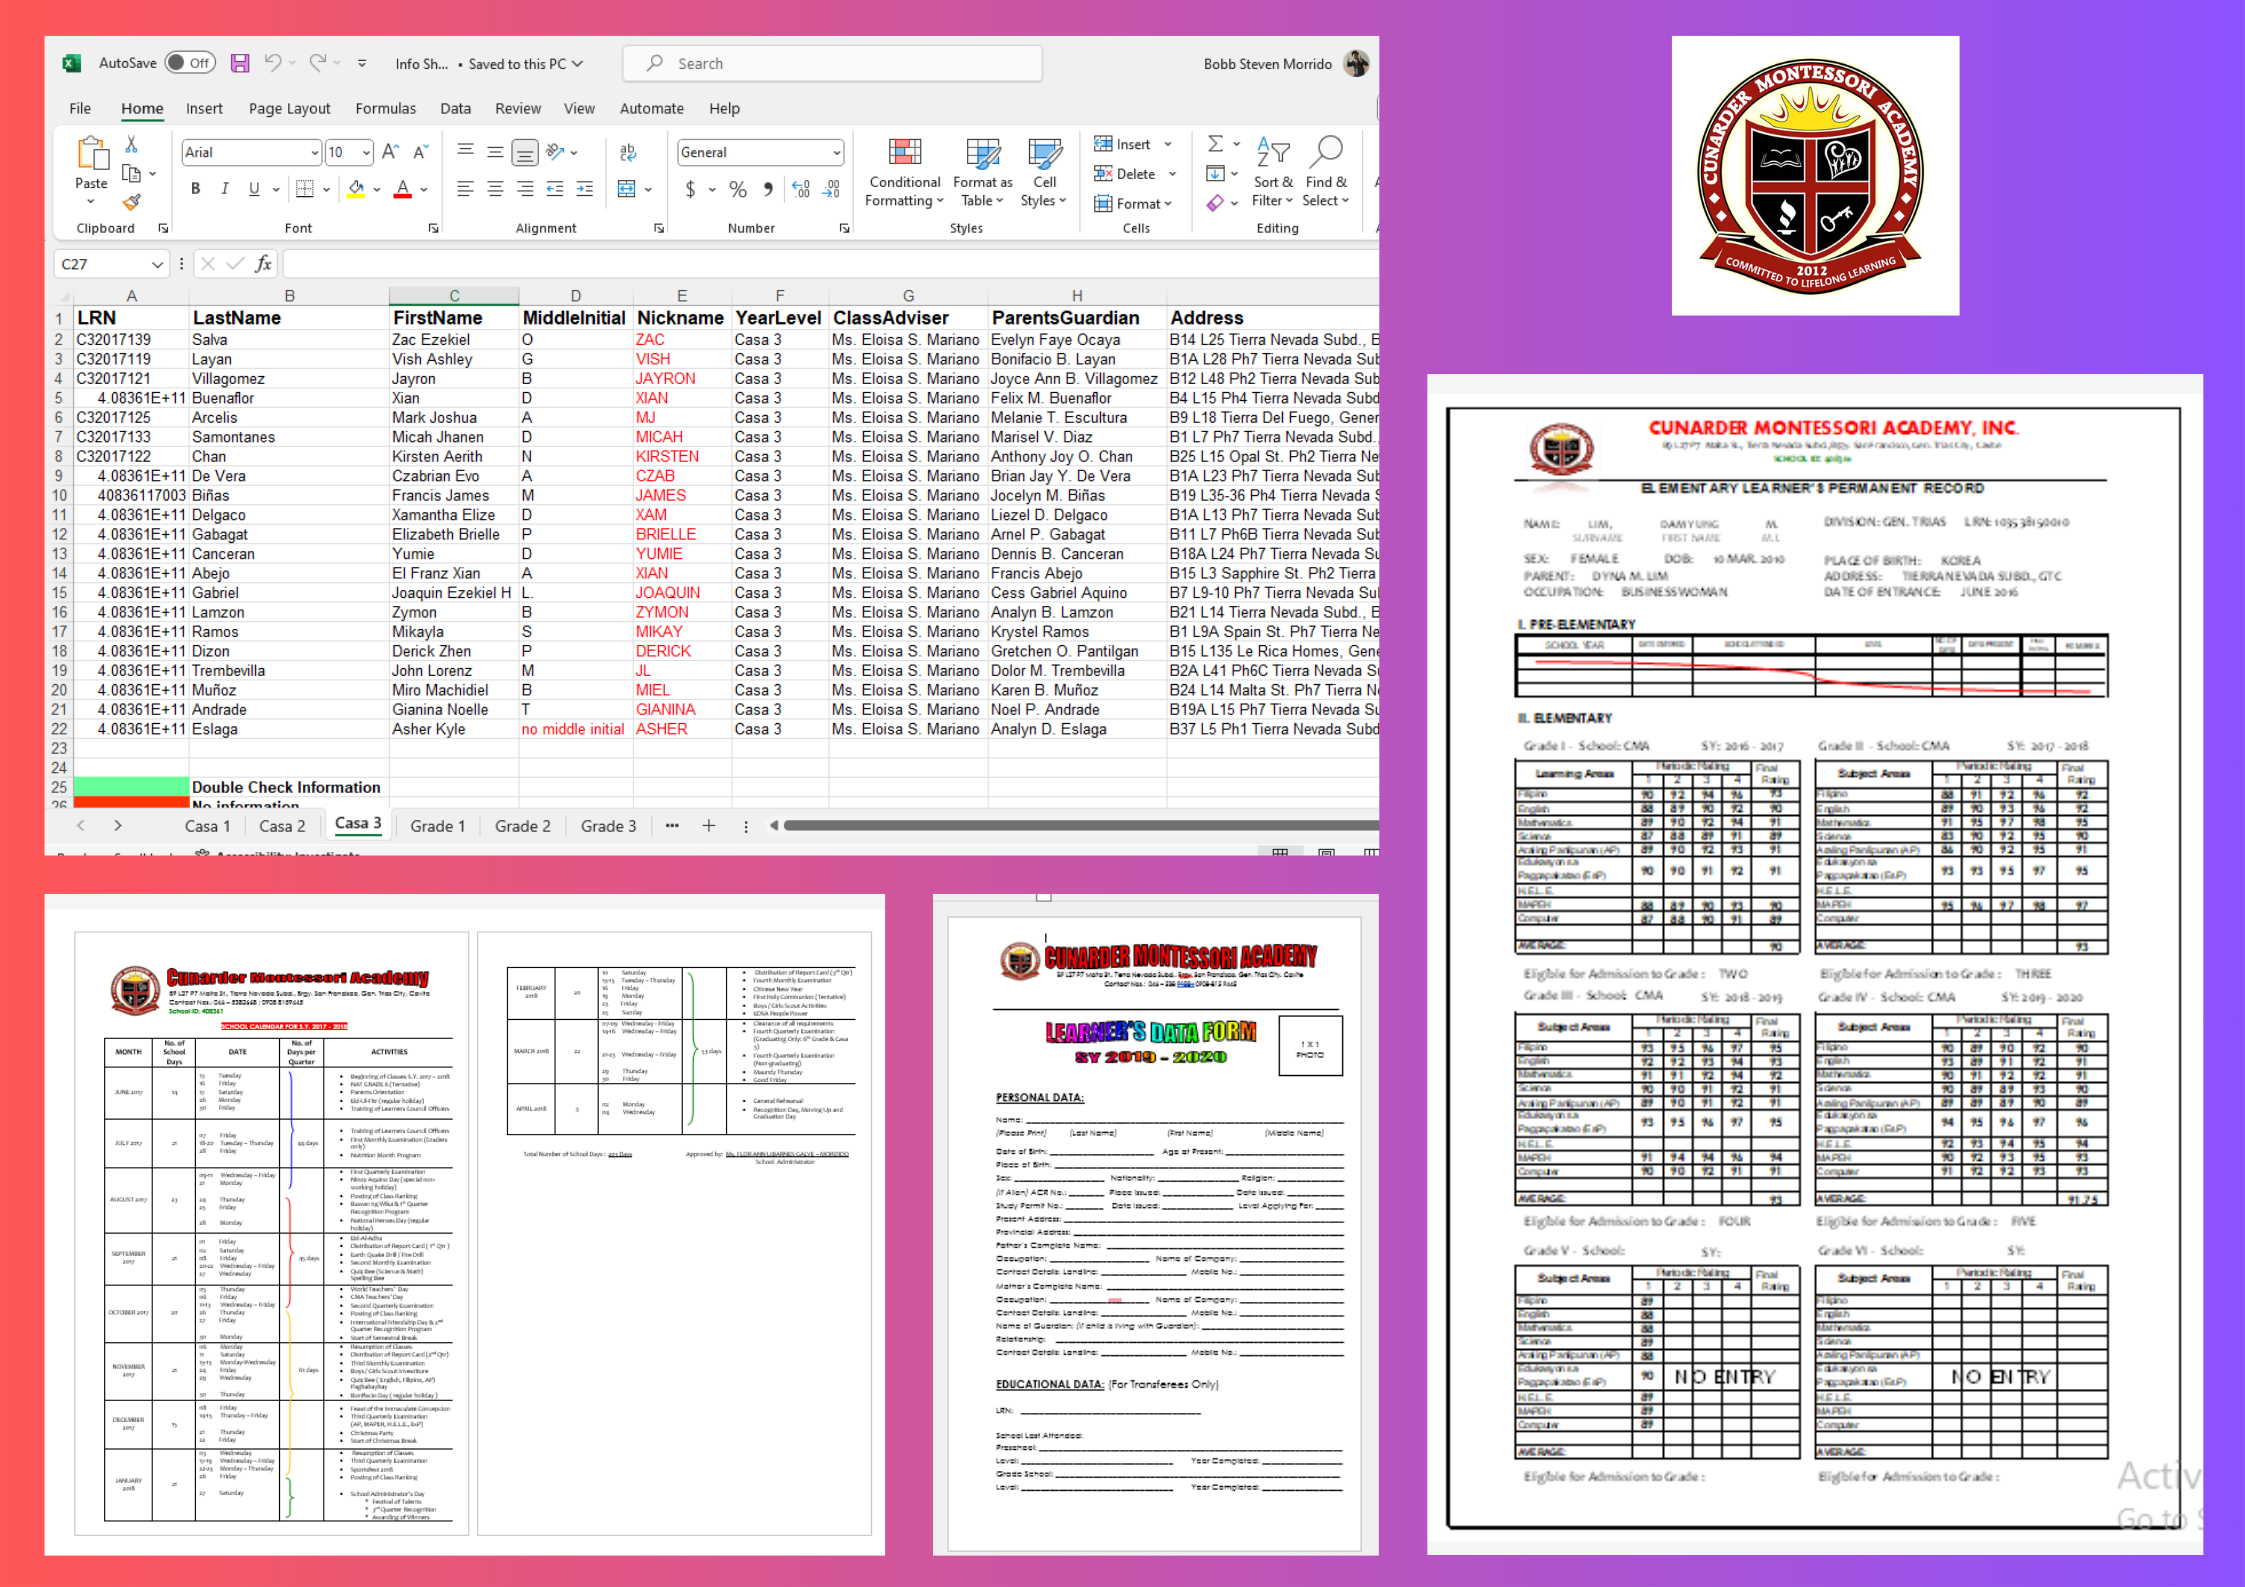The width and height of the screenshot is (2245, 1587).
Task: Open the Arial font name dropdown
Action: pyautogui.click(x=314, y=153)
